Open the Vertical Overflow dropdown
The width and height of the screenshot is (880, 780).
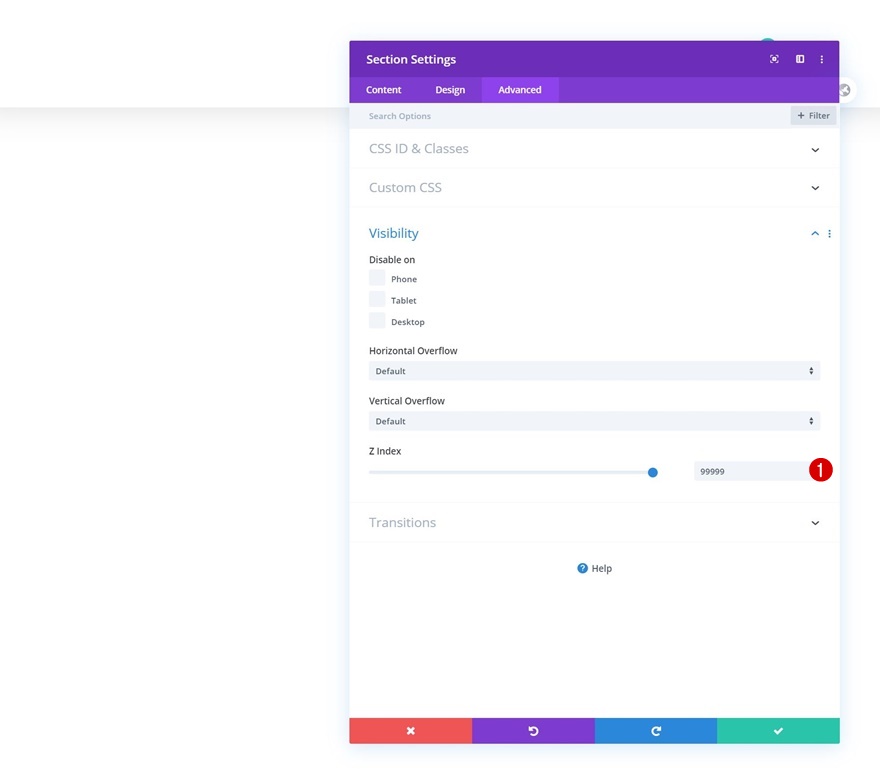[x=594, y=421]
